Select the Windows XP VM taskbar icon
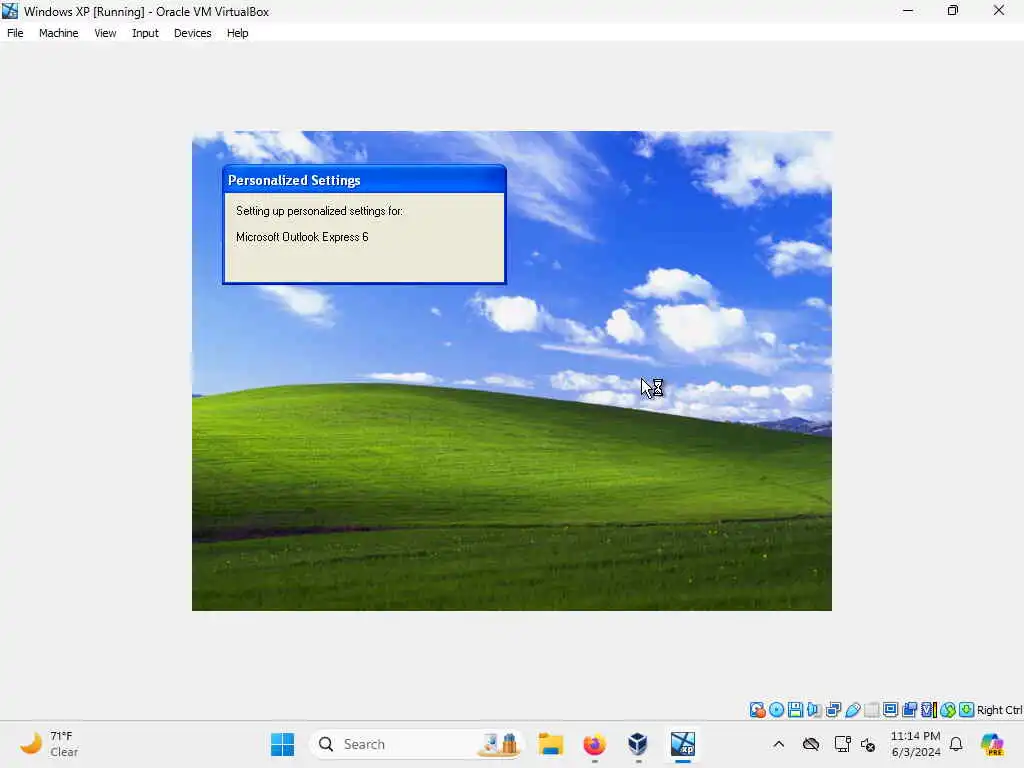 pyautogui.click(x=682, y=744)
